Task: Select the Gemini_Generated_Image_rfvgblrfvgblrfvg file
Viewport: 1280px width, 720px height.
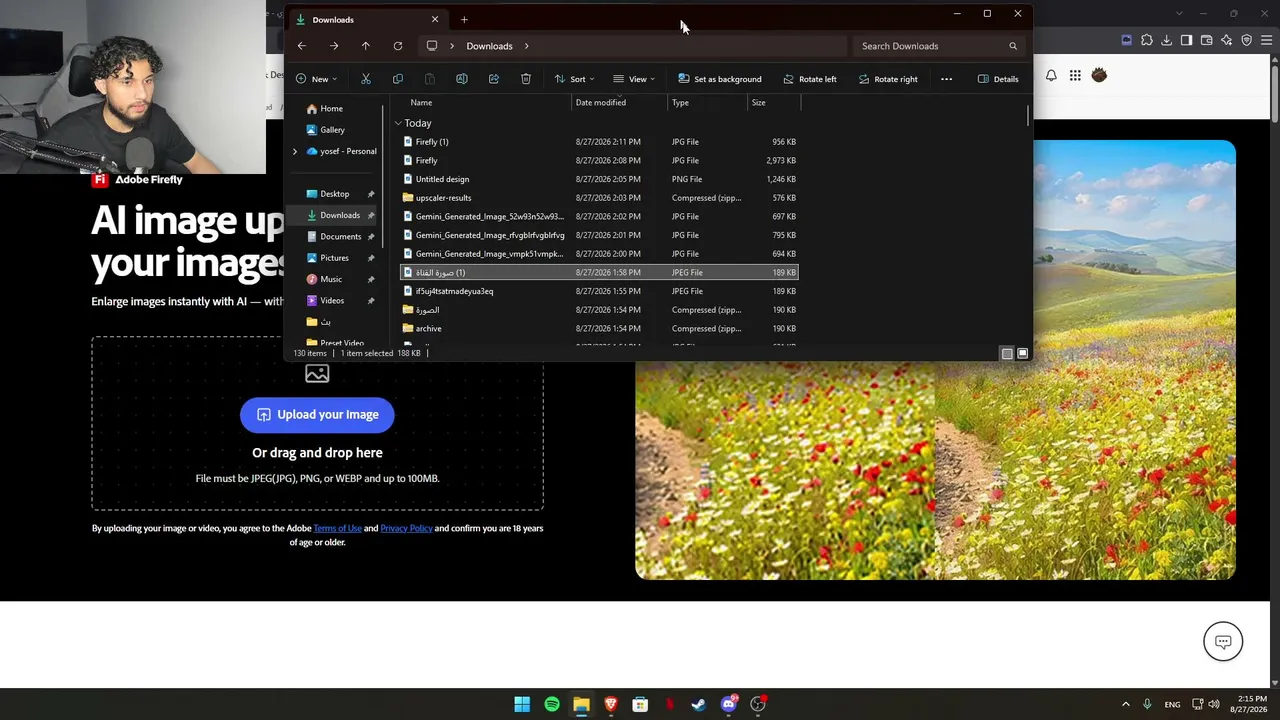Action: coord(599,235)
